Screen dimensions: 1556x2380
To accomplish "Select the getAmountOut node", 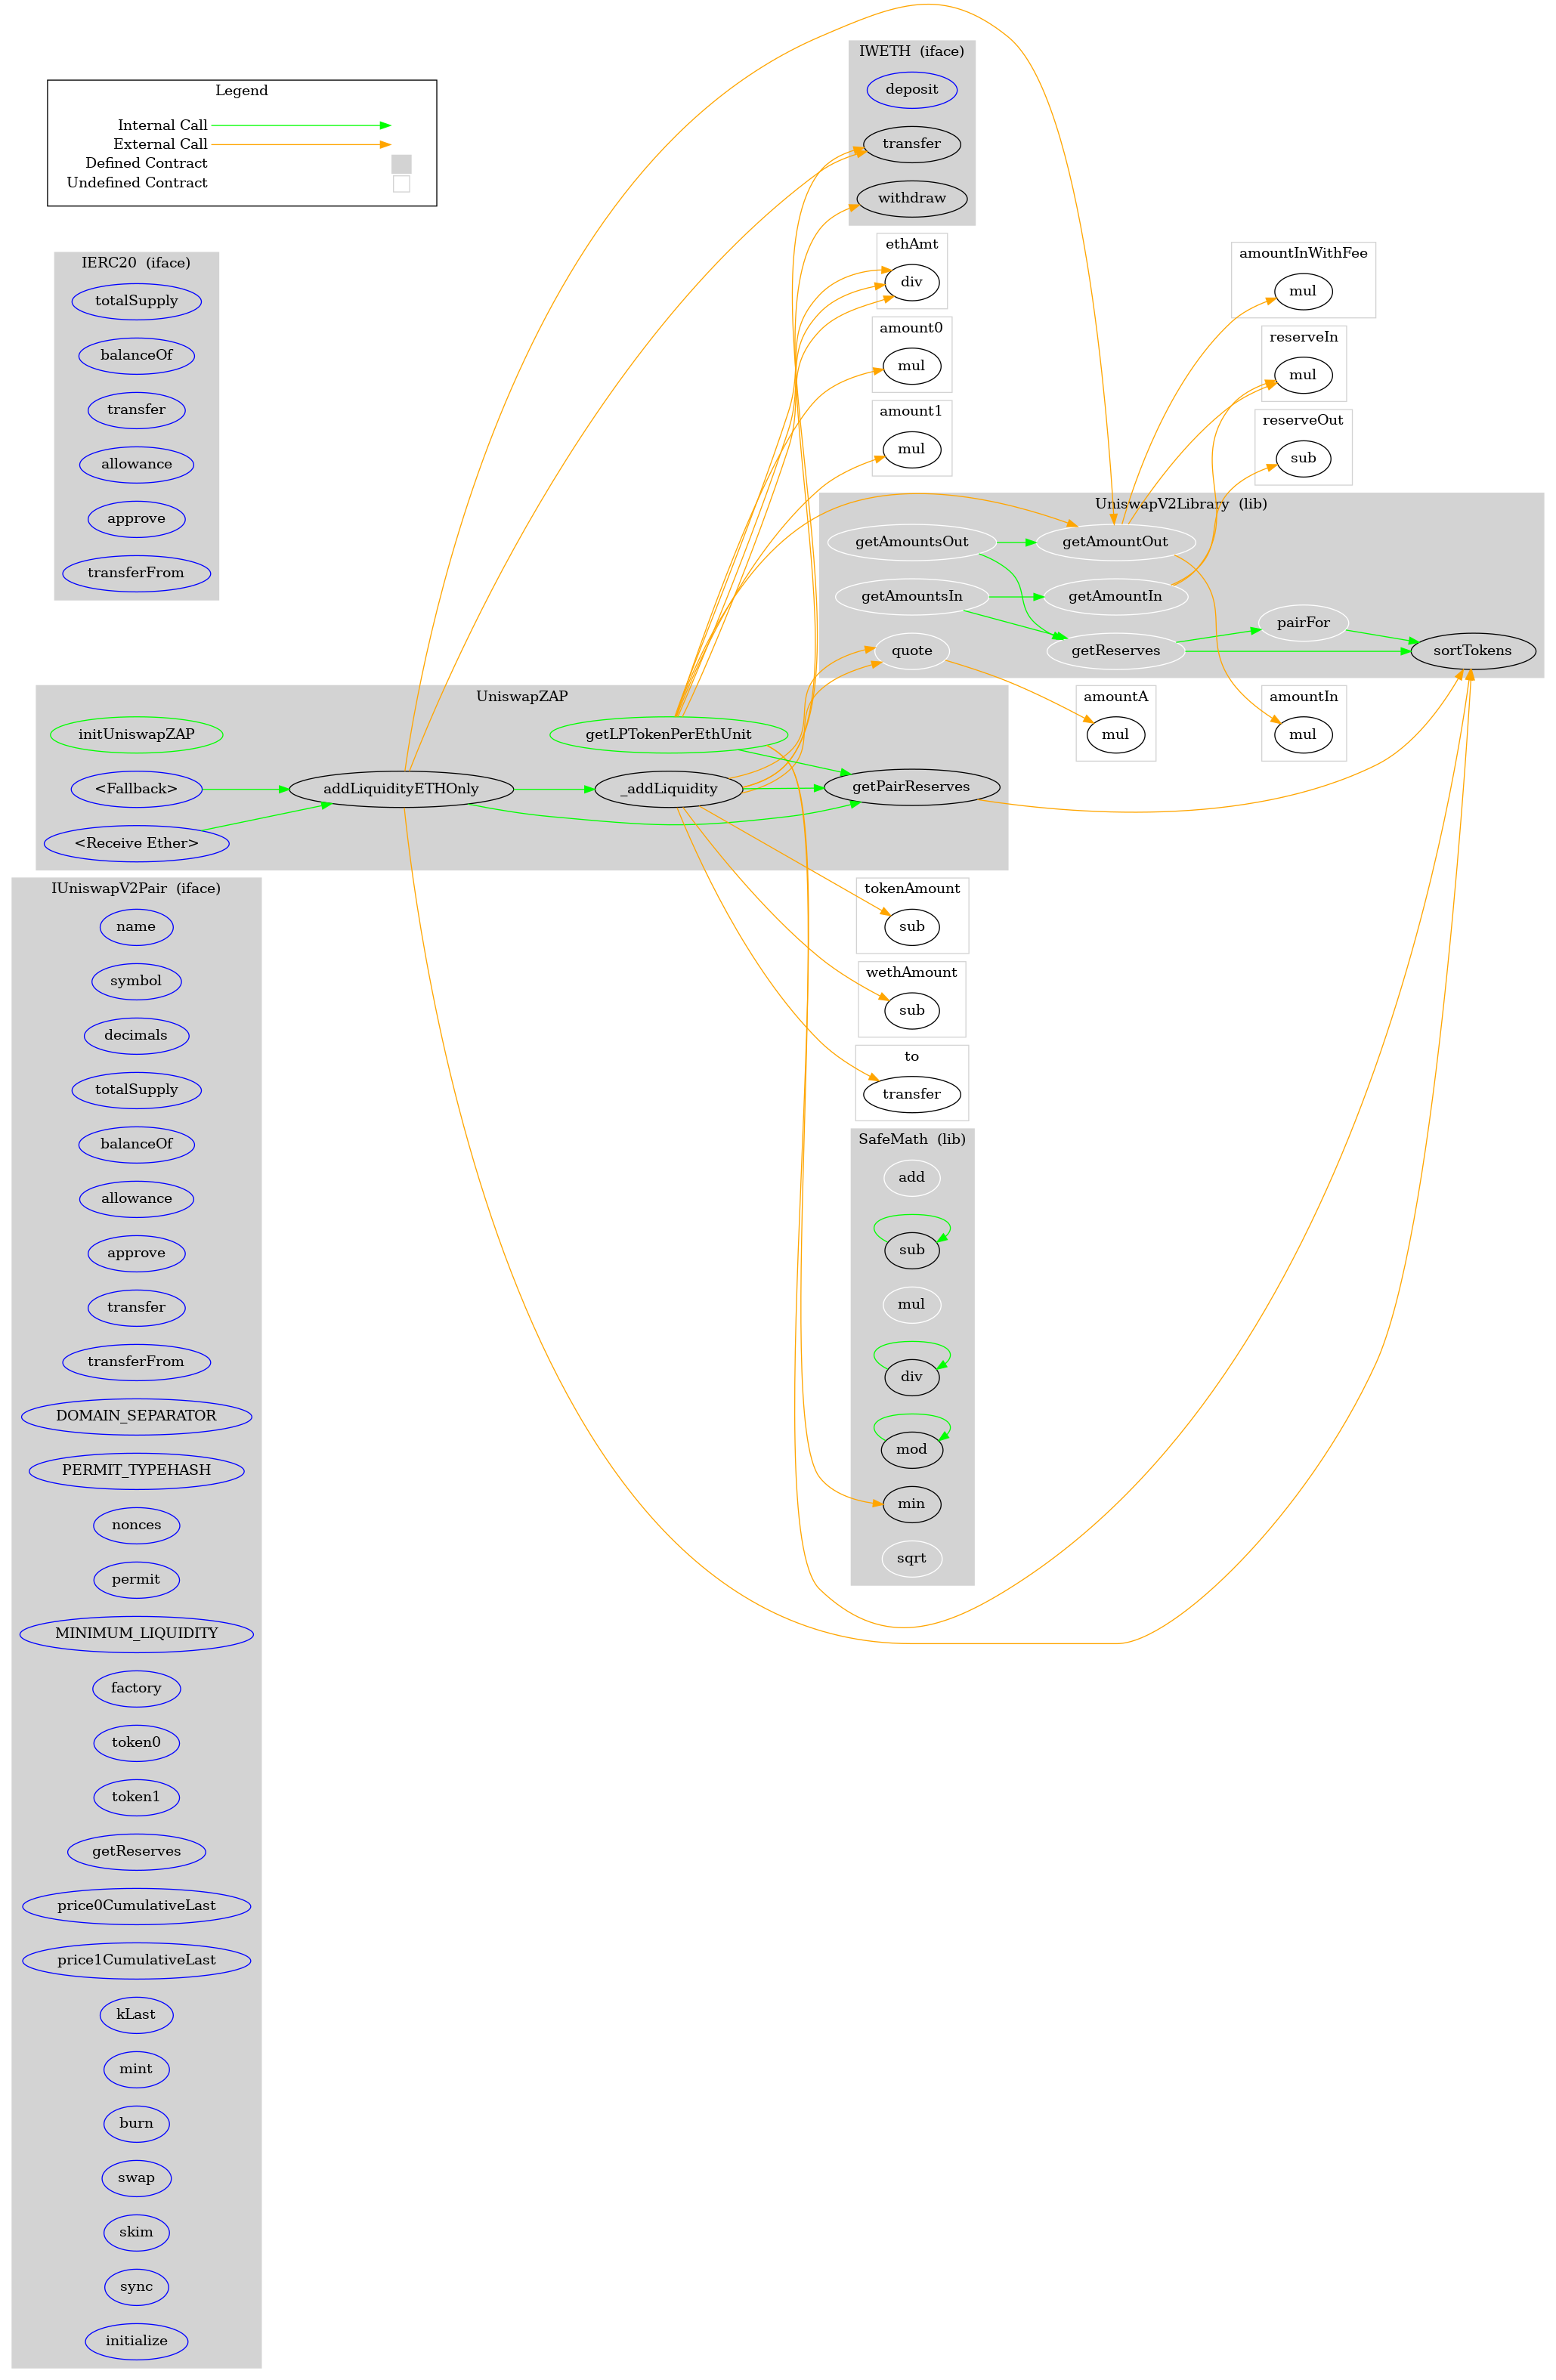I will 1115,541.
